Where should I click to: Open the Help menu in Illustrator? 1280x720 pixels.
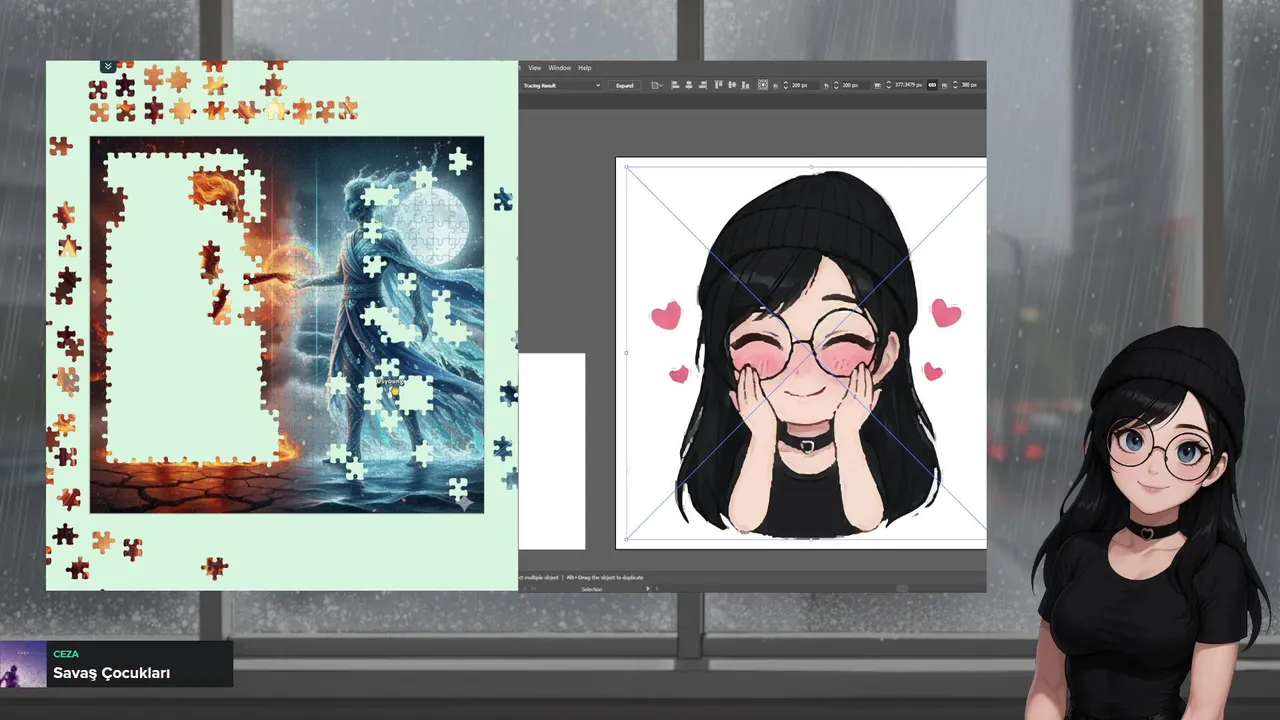pyautogui.click(x=585, y=68)
